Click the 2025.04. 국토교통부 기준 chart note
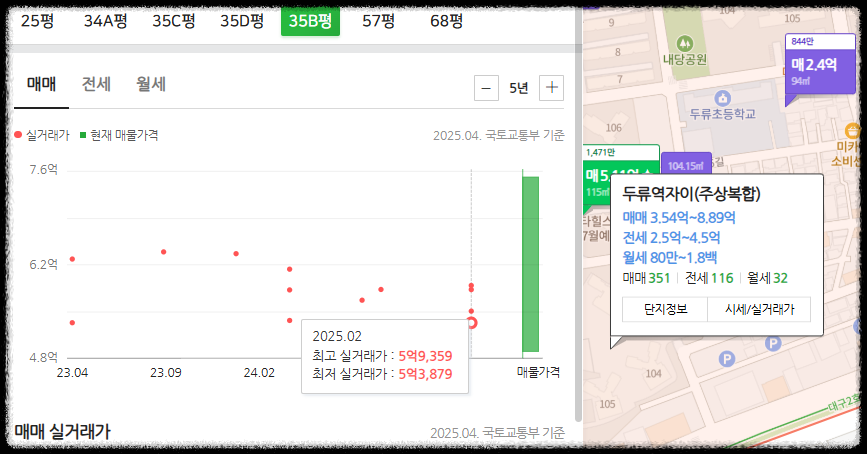The height and width of the screenshot is (454, 867). coord(499,135)
